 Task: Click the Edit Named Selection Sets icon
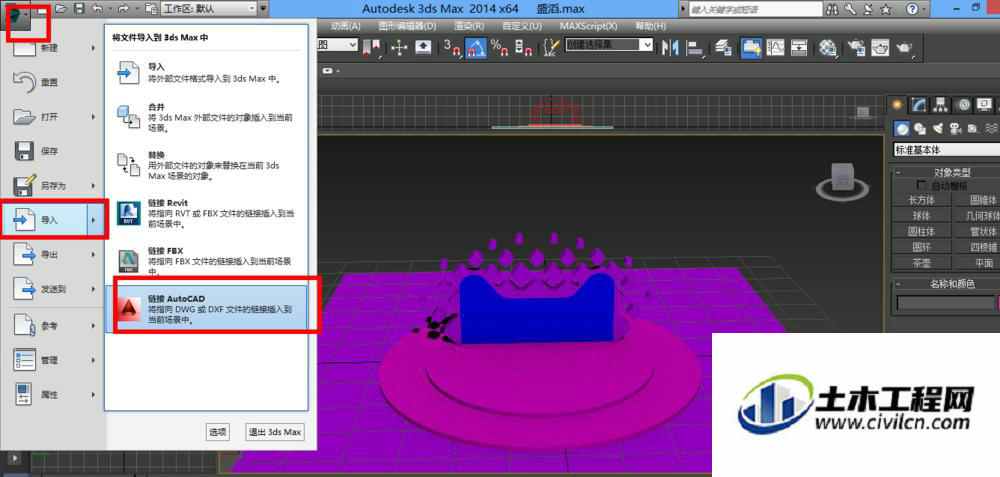(550, 48)
